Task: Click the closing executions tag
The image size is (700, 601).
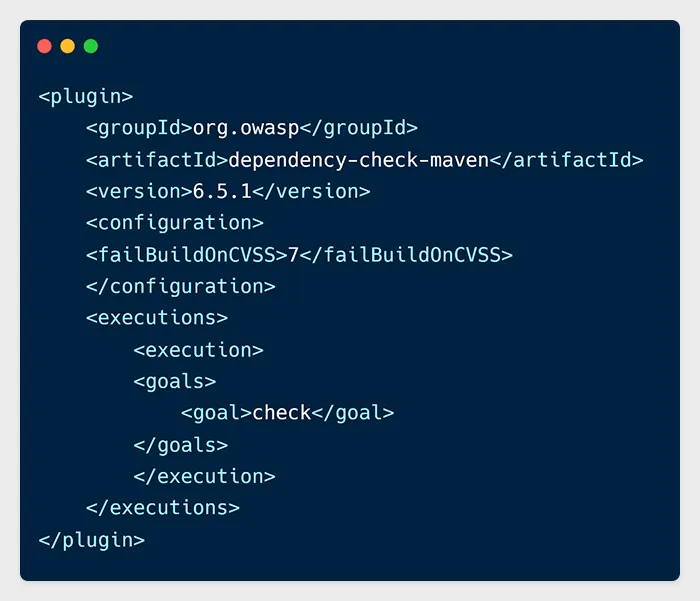Action: click(x=163, y=508)
